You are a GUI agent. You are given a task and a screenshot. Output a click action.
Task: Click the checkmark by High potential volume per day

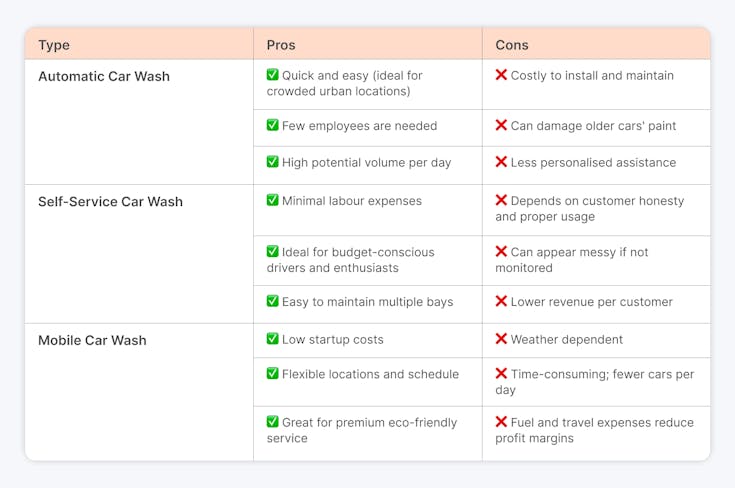pyautogui.click(x=272, y=162)
